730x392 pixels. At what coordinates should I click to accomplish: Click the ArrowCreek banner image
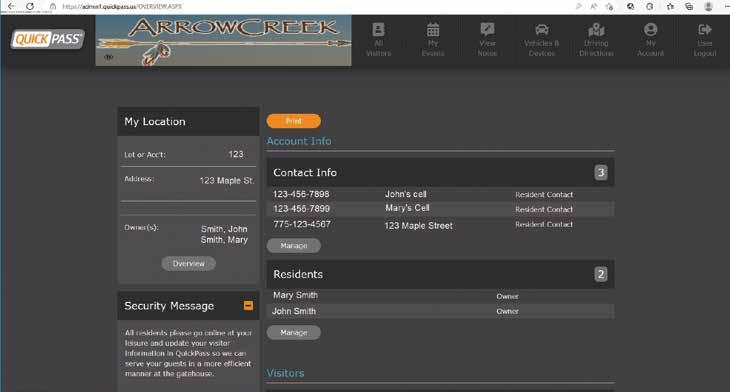(x=223, y=41)
